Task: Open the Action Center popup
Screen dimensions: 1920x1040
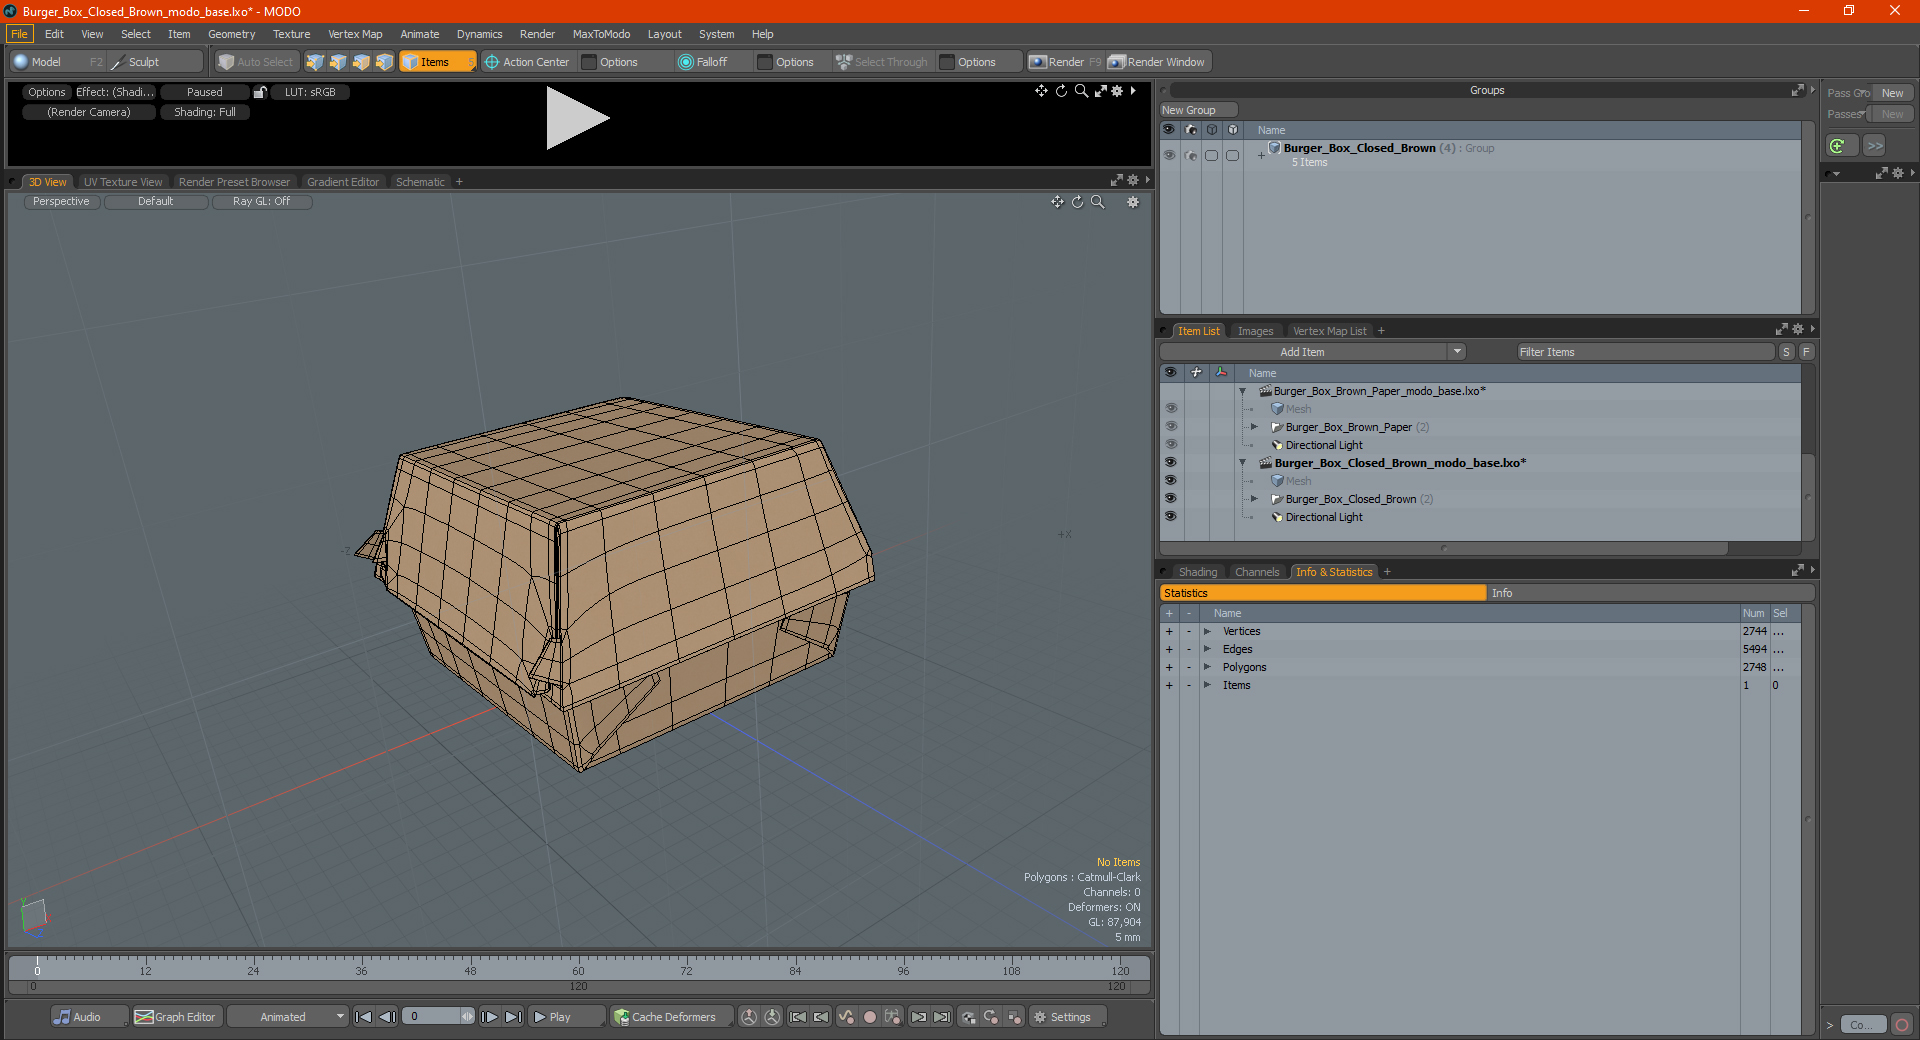Action: coord(527,62)
